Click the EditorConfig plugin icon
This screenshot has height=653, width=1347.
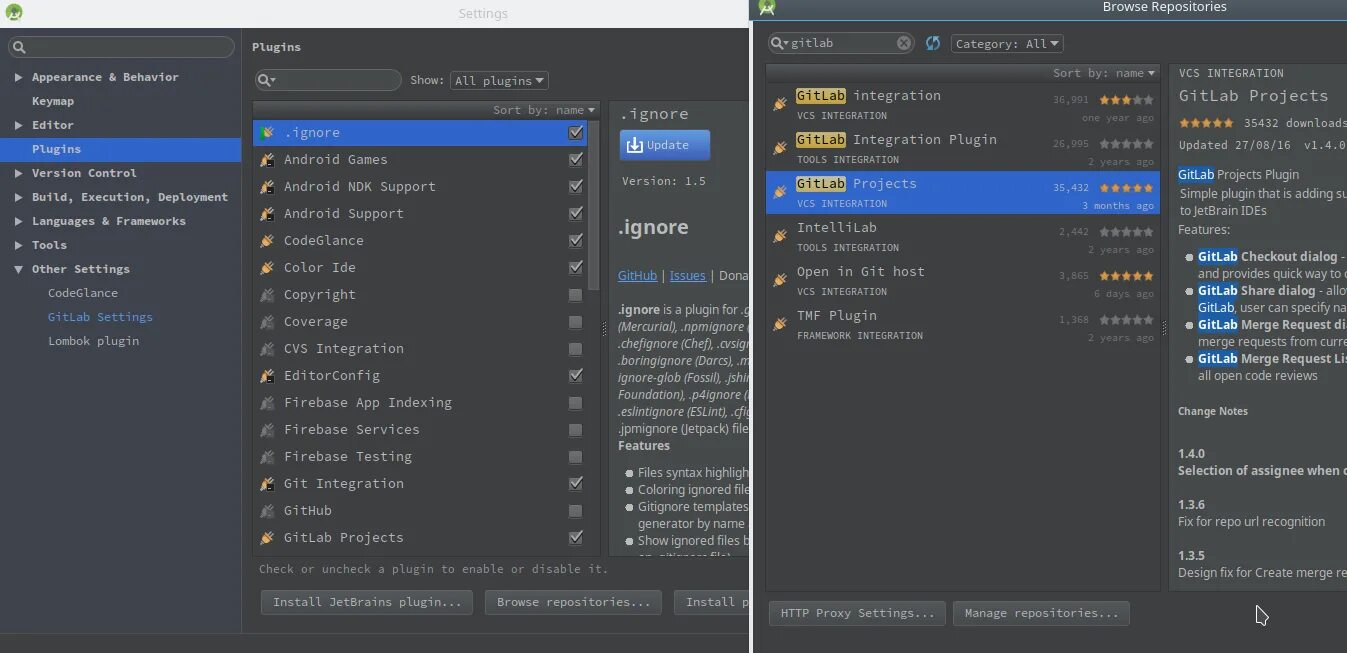point(267,376)
